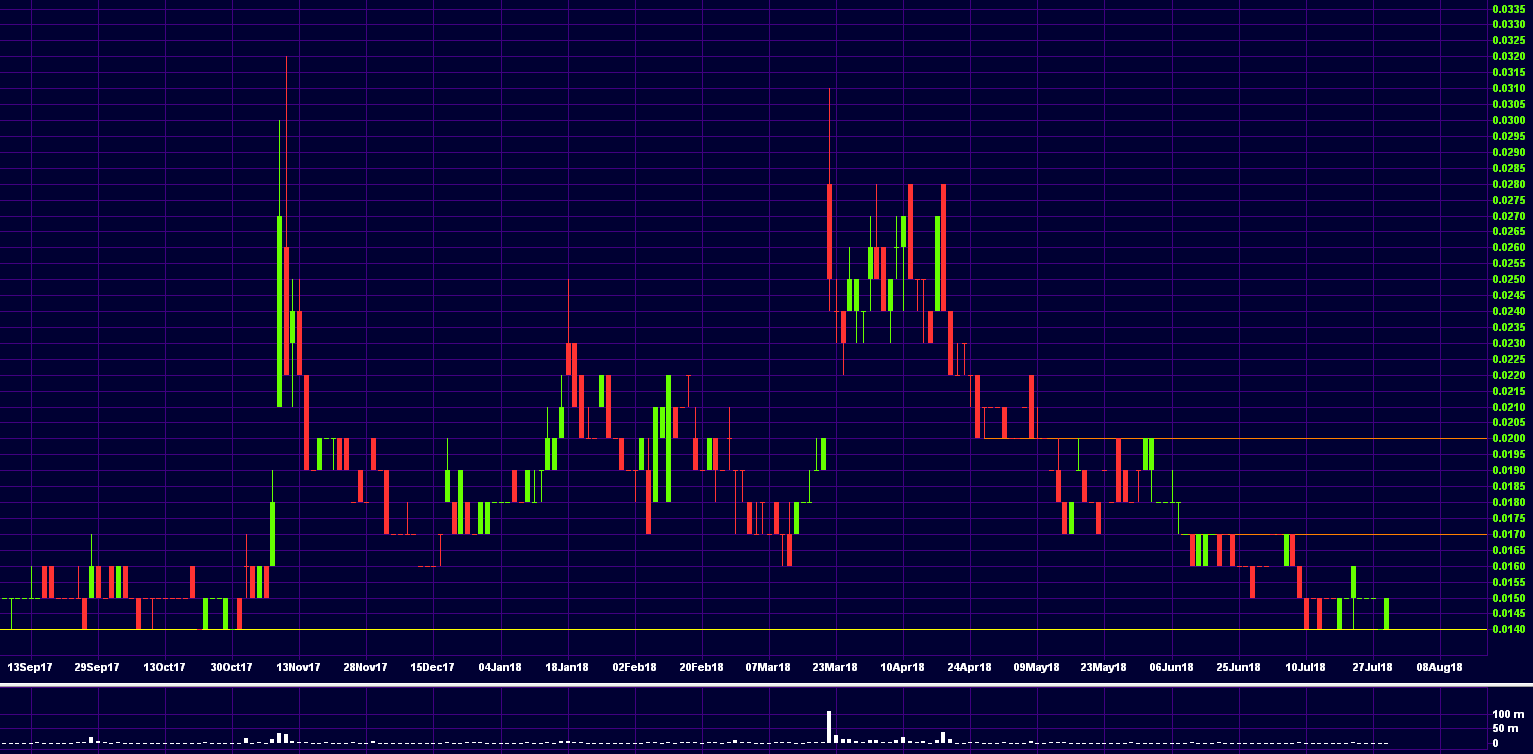Screen dimensions: 1533x754
Task: Click the 13Nov17 date label
Action: point(298,667)
